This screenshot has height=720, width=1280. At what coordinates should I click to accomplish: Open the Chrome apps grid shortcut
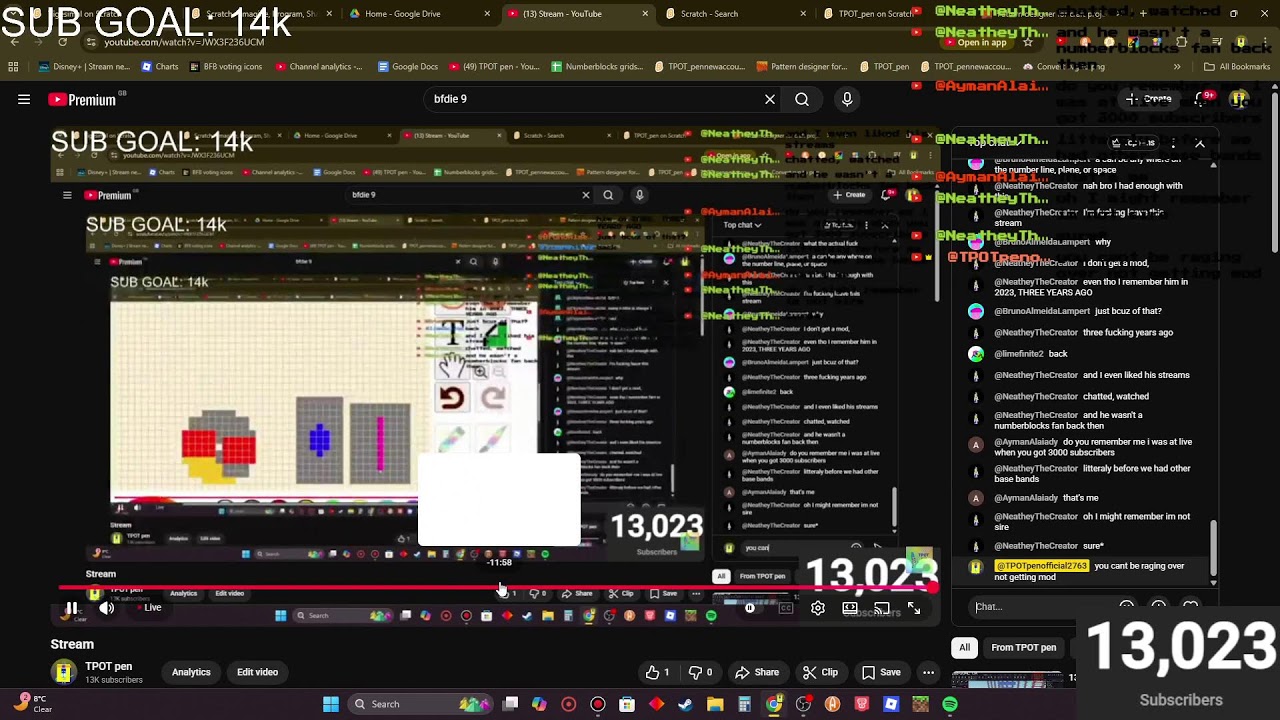click(13, 67)
